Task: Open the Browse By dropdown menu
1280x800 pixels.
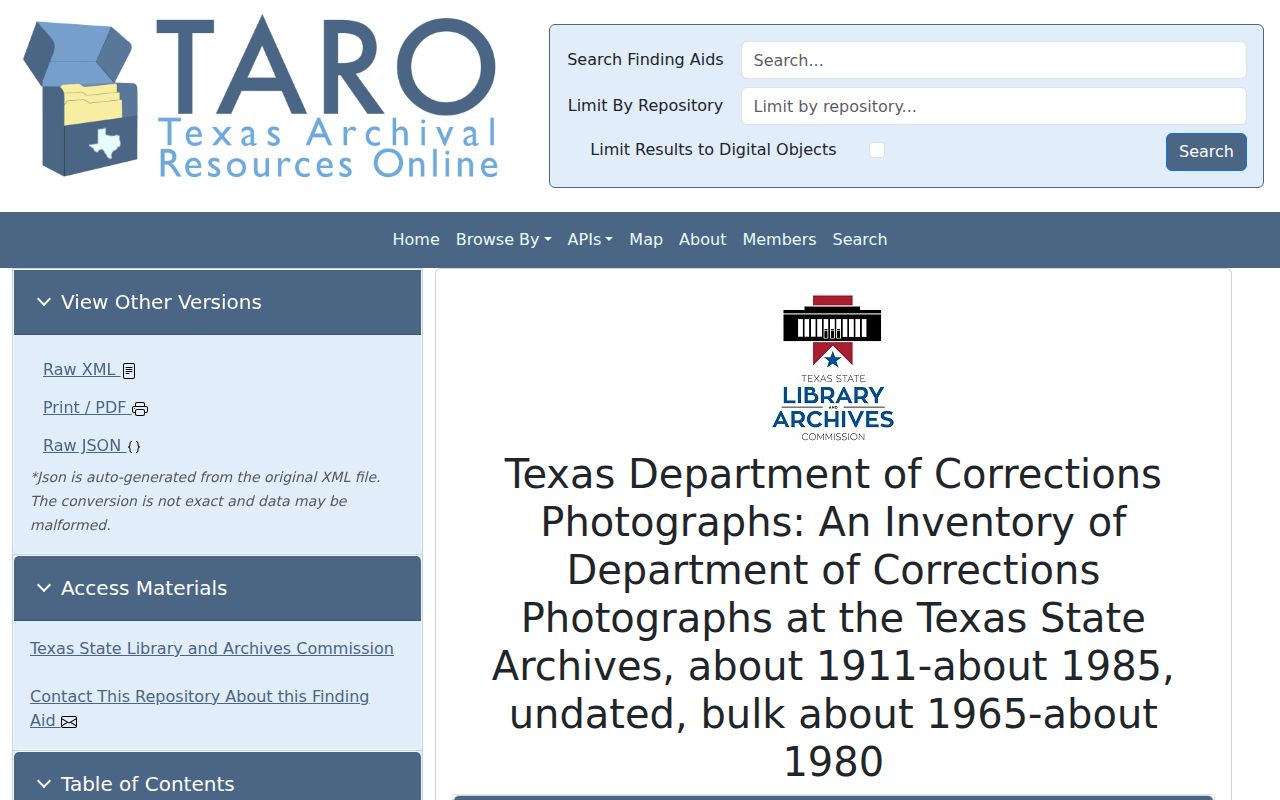Action: click(x=503, y=239)
